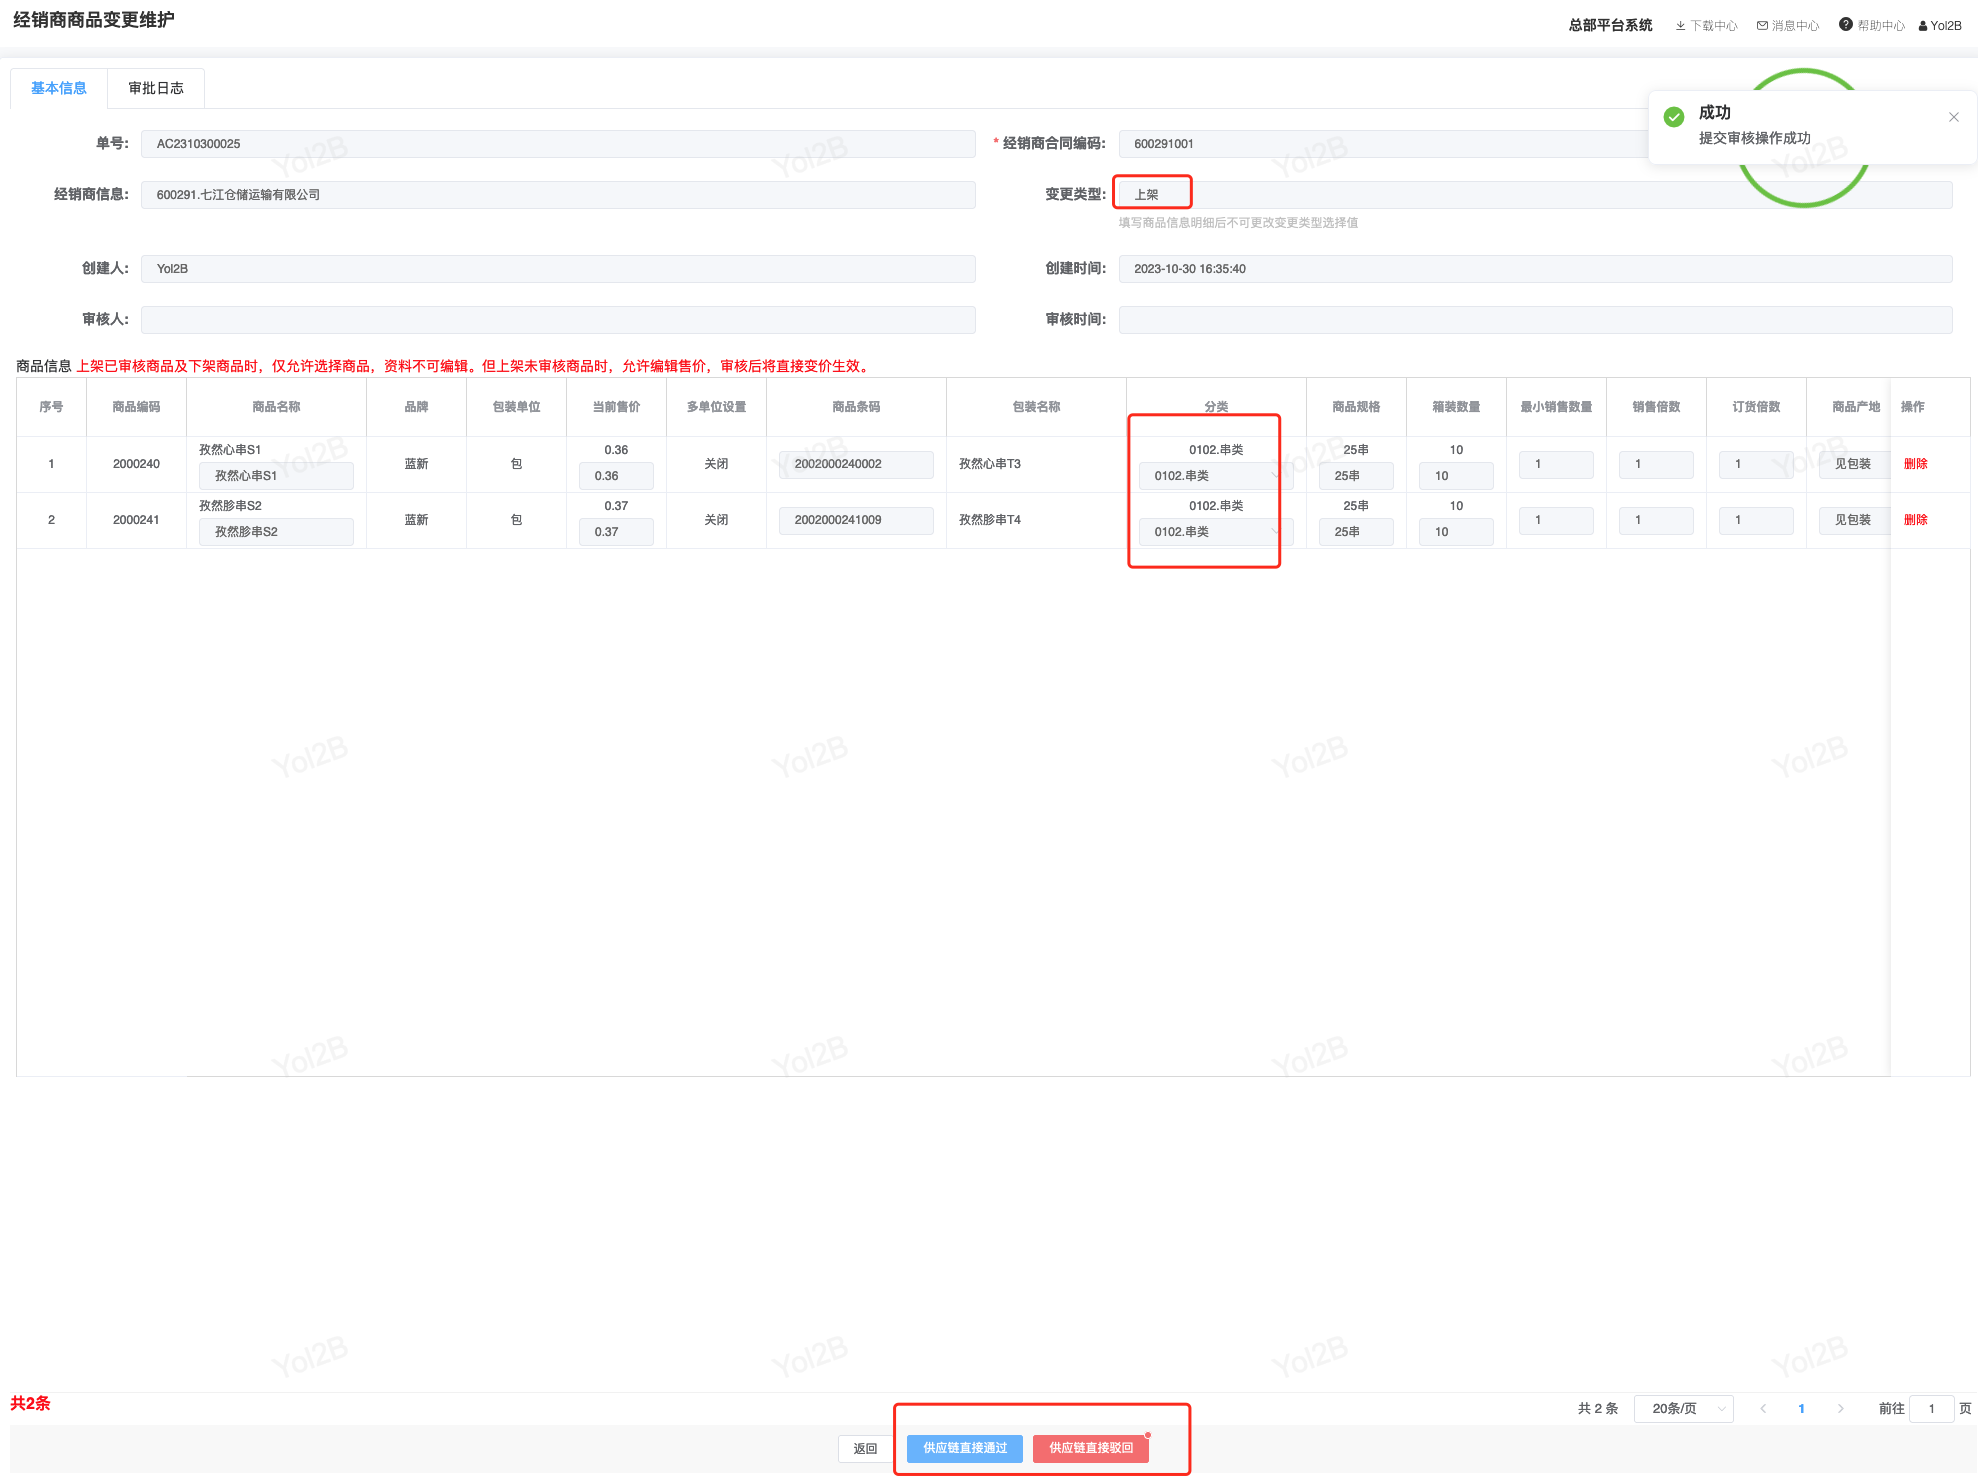Switch to the 审批日志 tab

pyautogui.click(x=156, y=88)
